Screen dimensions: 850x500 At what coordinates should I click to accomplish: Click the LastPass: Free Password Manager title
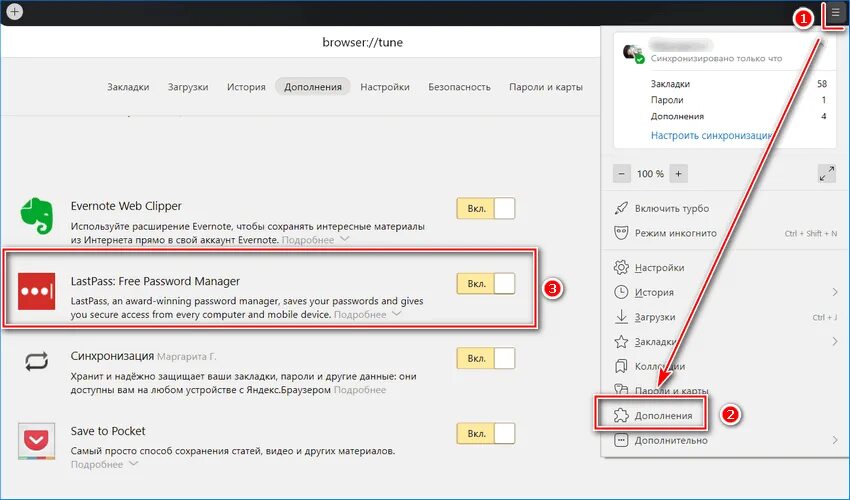tap(155, 281)
